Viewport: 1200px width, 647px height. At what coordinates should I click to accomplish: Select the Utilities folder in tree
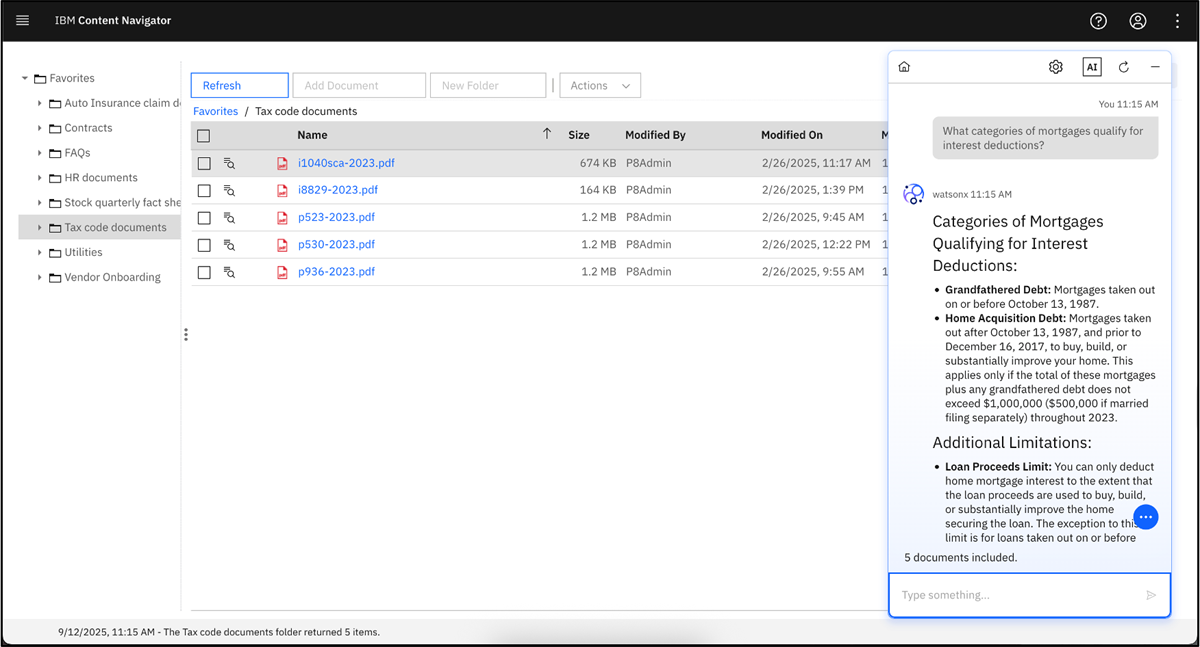click(83, 253)
